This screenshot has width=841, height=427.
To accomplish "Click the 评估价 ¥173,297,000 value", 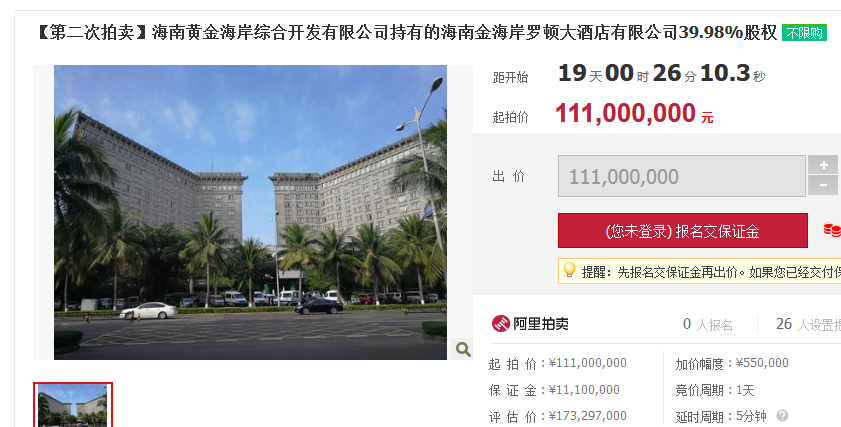I will pyautogui.click(x=588, y=416).
